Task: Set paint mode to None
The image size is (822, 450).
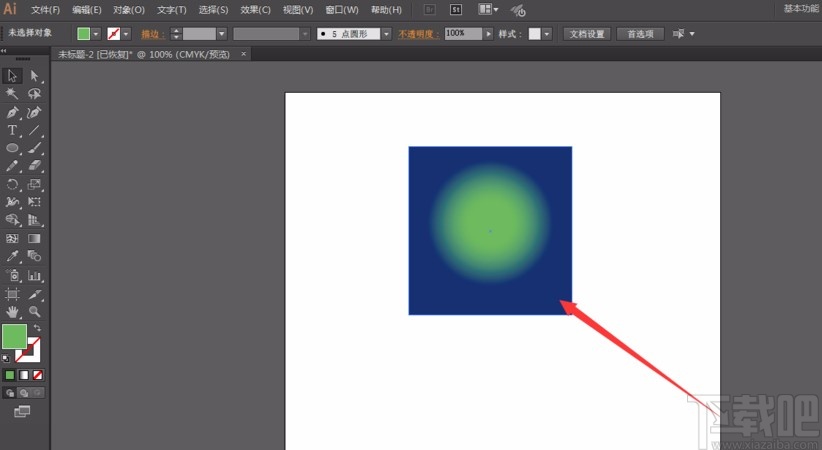Action: [x=38, y=375]
